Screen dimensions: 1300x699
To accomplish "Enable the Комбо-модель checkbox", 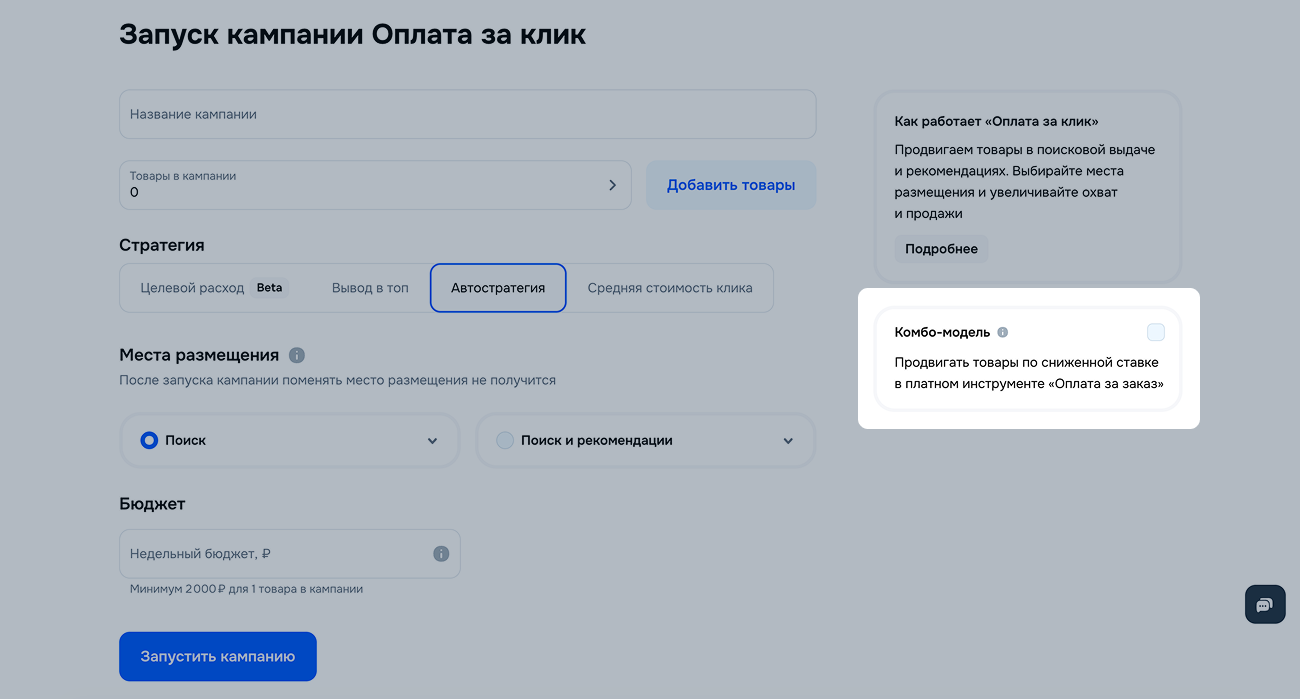I will 1155,332.
